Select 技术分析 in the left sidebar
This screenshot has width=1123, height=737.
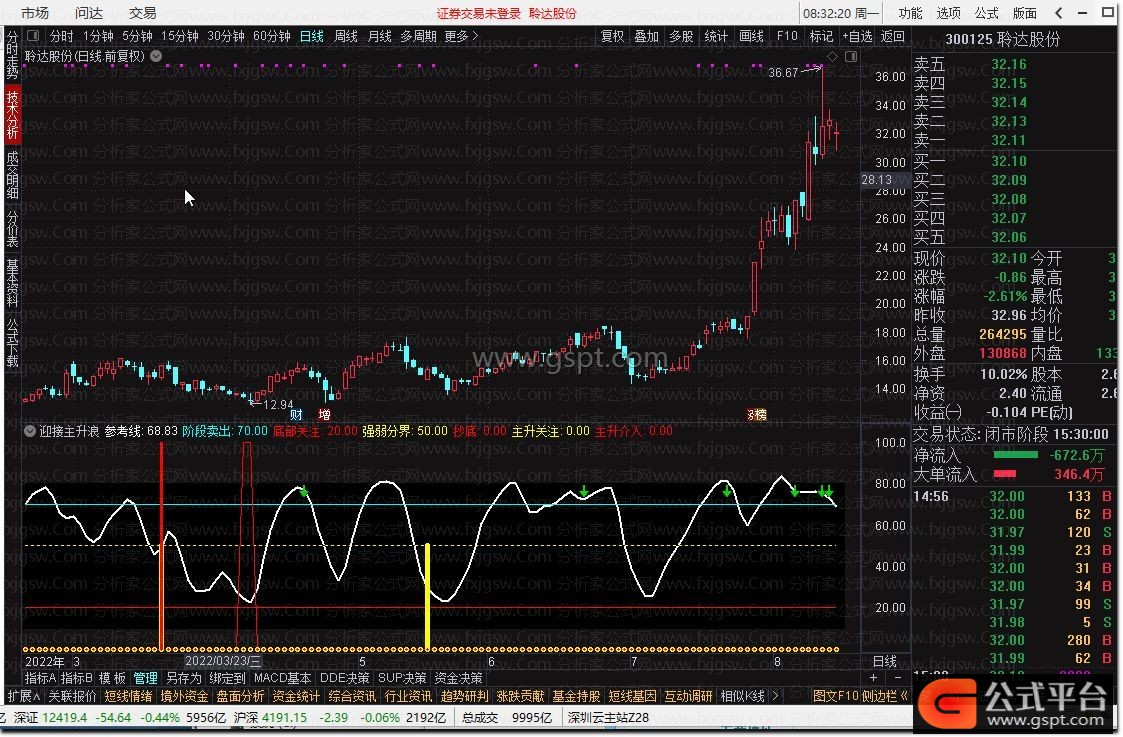(x=12, y=114)
